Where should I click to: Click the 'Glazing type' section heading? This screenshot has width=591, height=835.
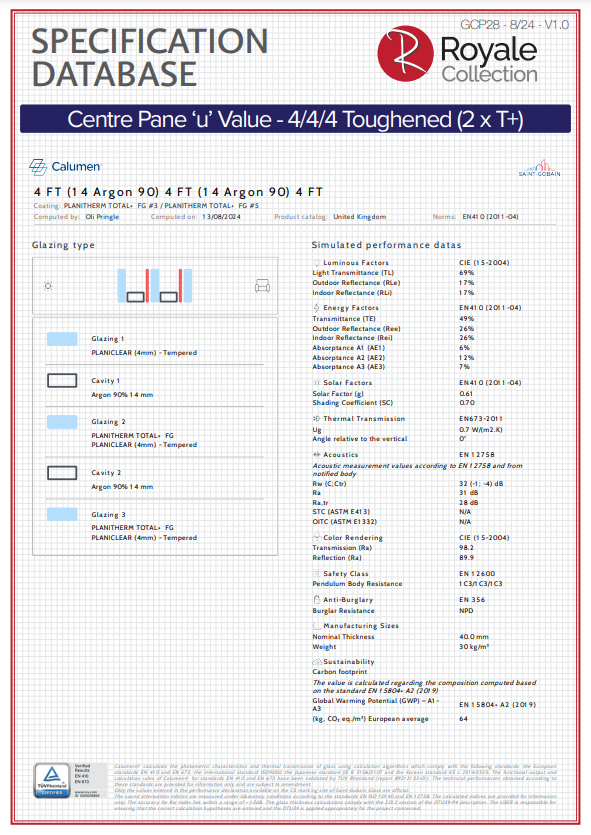[63, 245]
